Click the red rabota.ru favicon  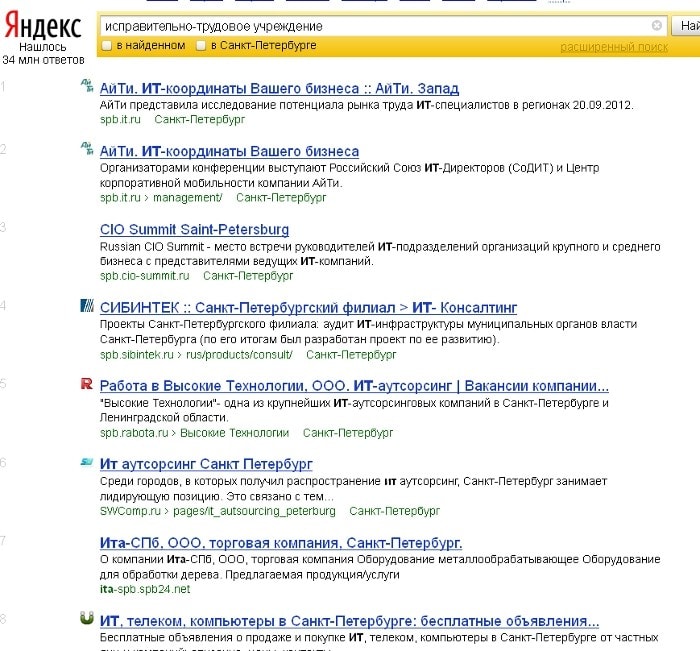pyautogui.click(x=87, y=385)
